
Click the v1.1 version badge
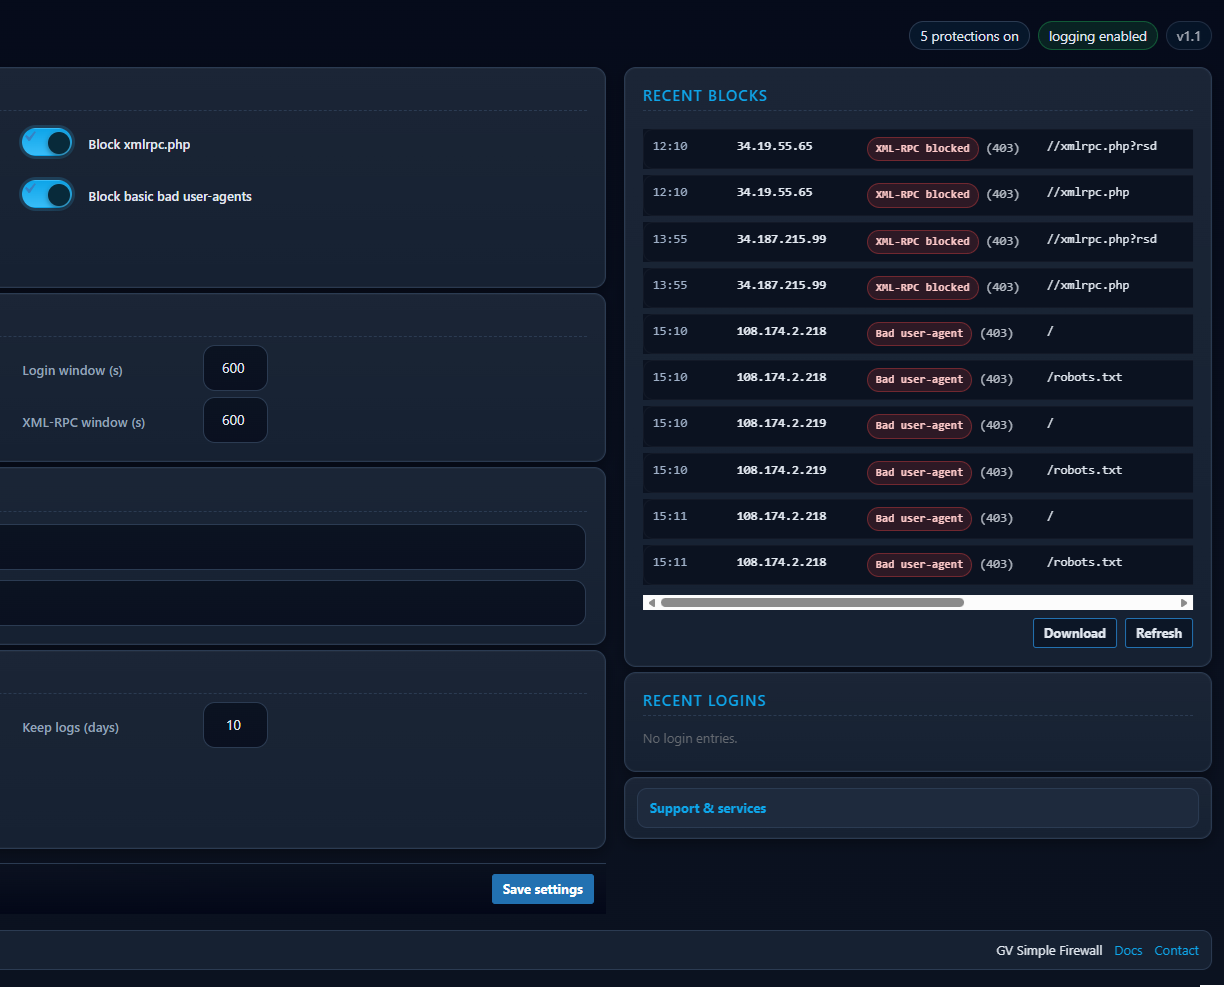(x=1188, y=35)
